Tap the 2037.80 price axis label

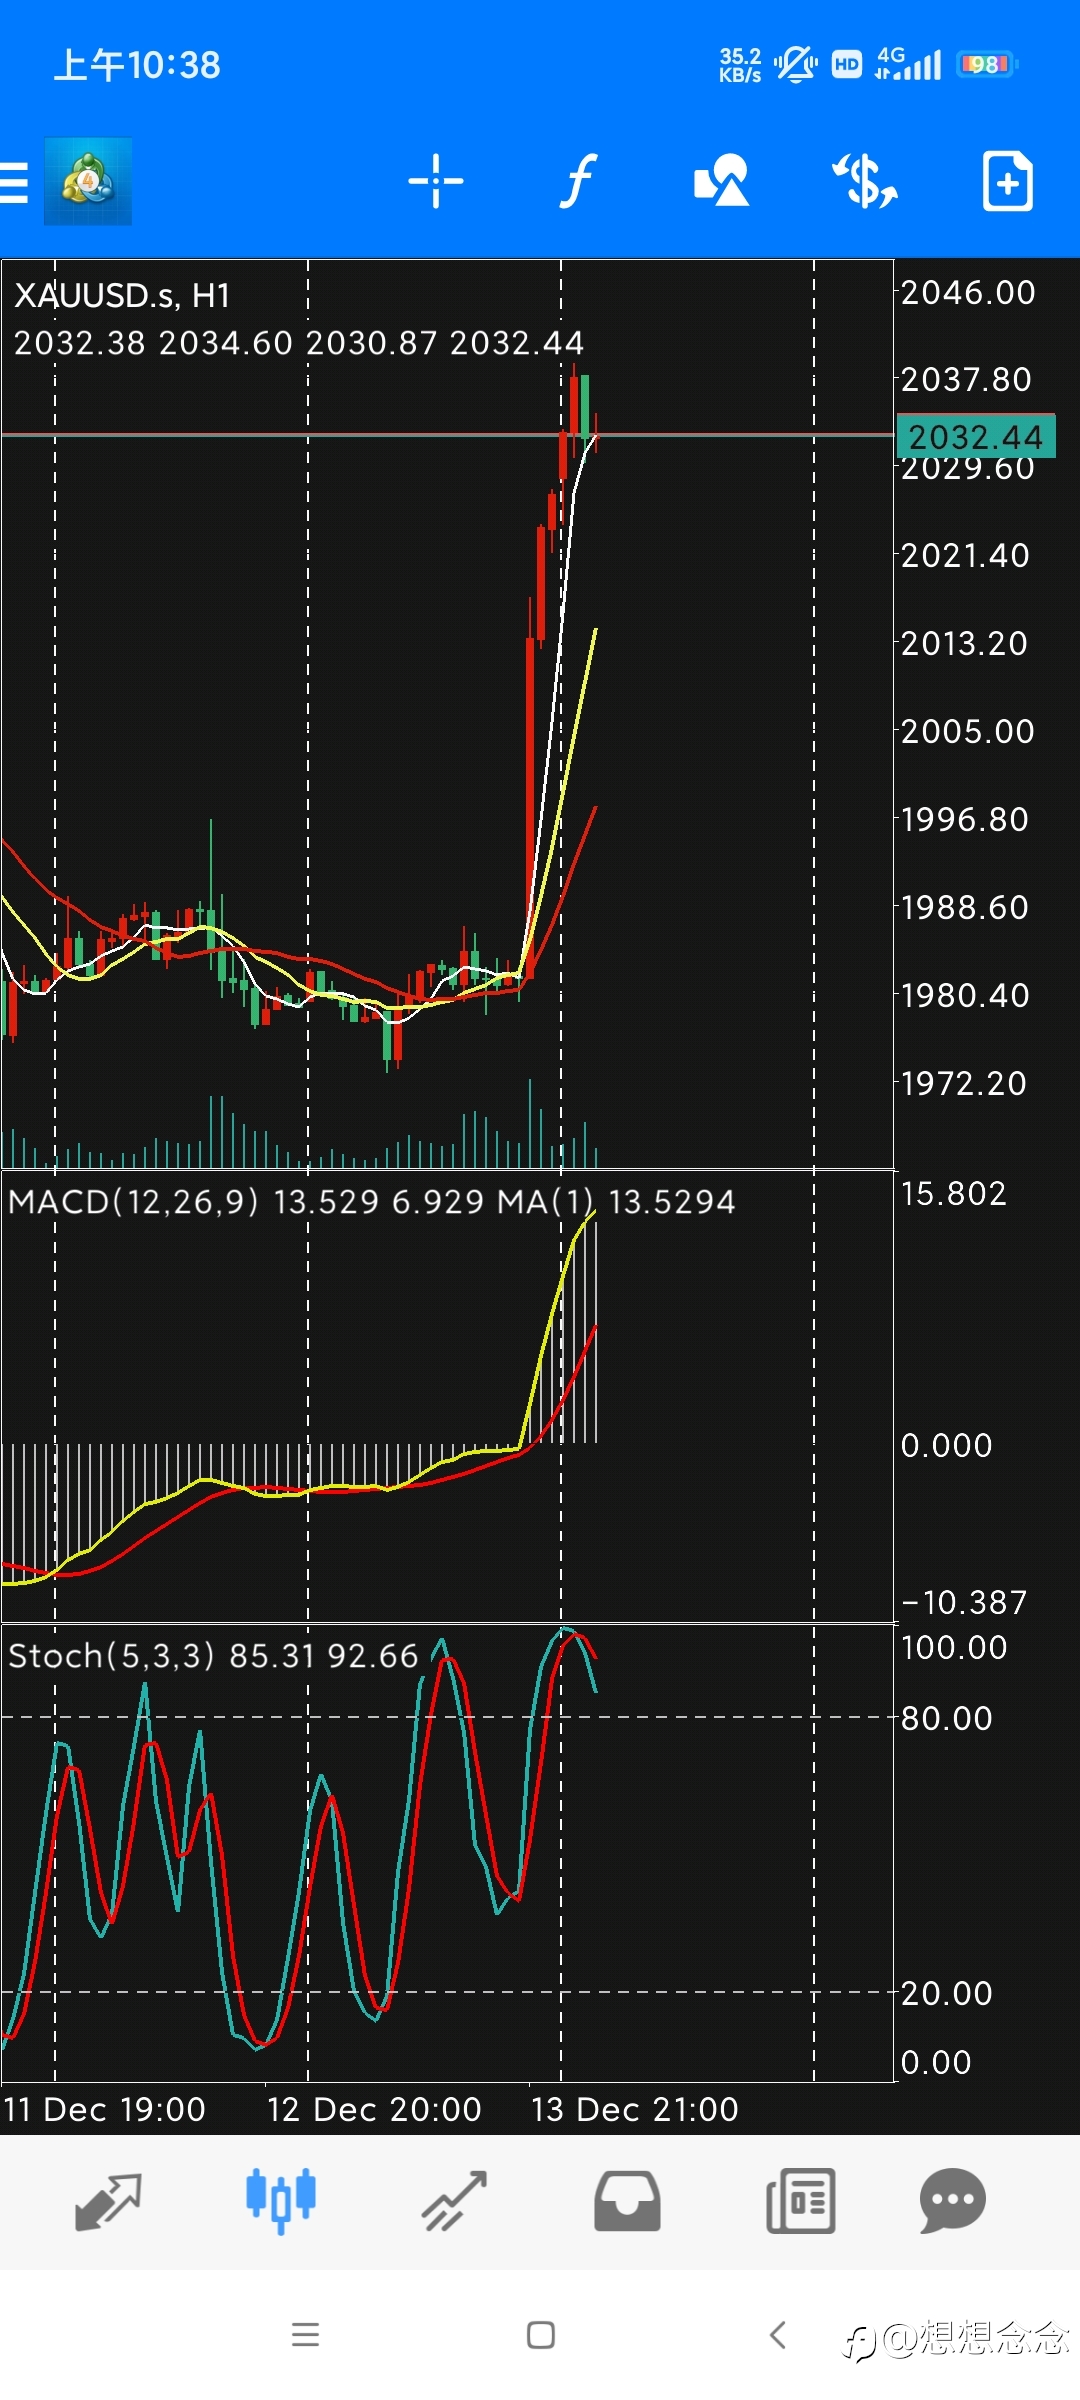point(966,380)
